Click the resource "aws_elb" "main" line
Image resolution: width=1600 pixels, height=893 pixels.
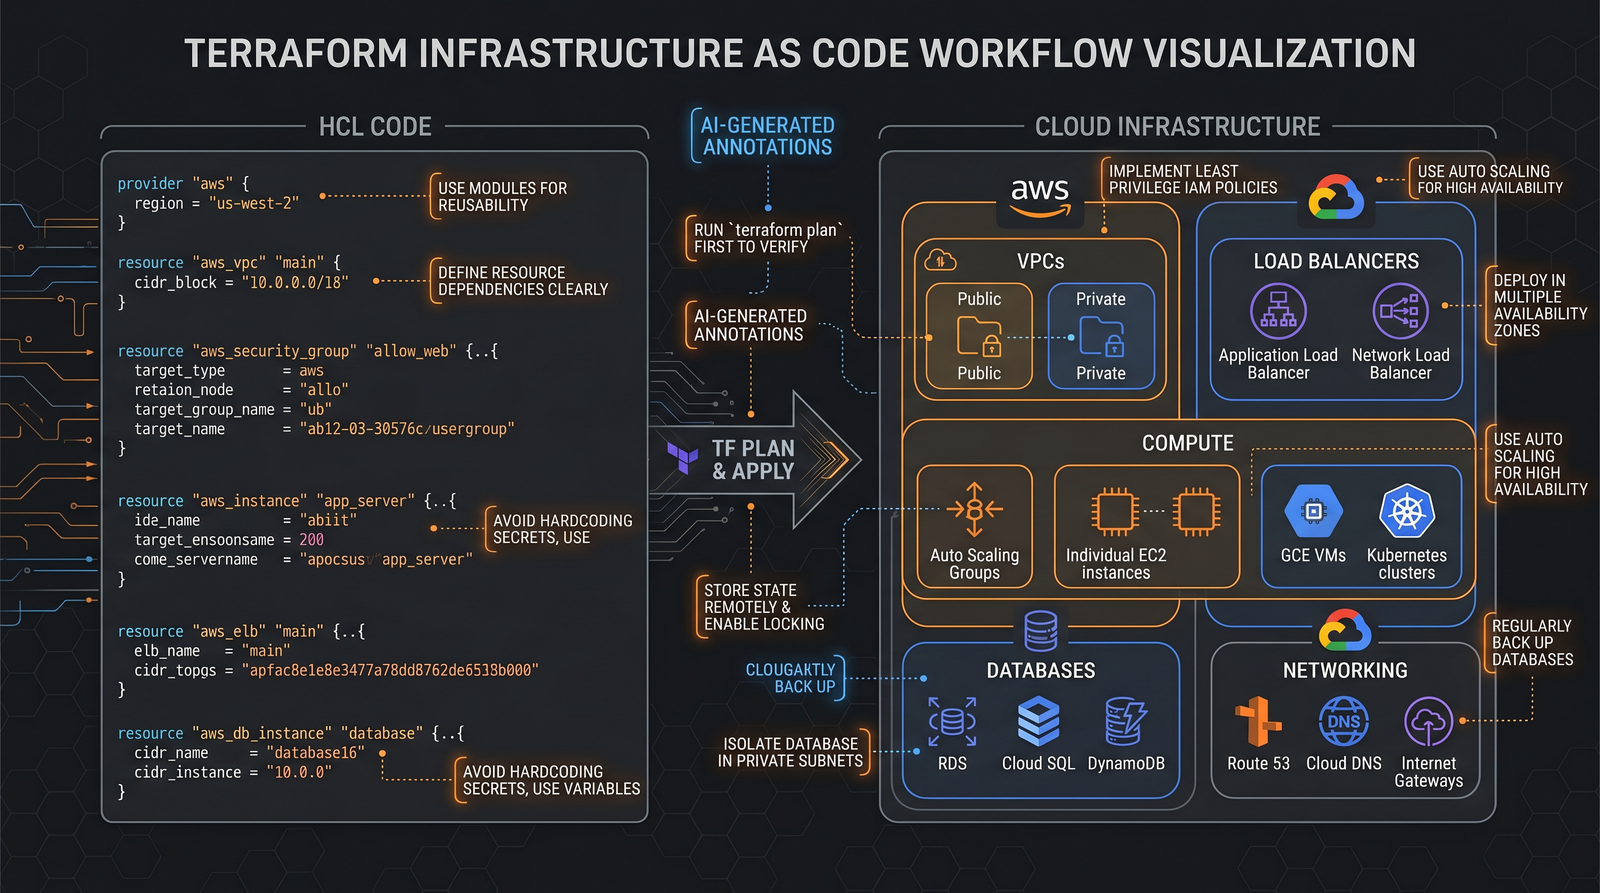pos(241,631)
